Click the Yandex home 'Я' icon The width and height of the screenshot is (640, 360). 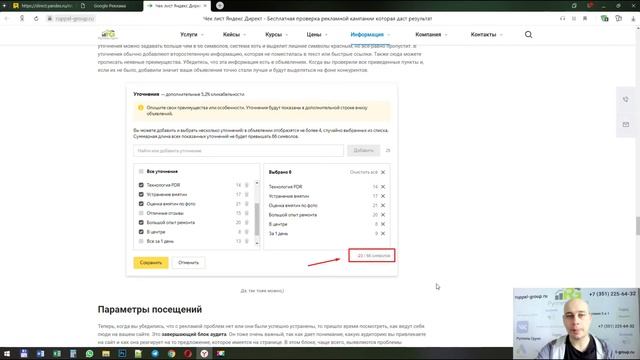pos(22,19)
